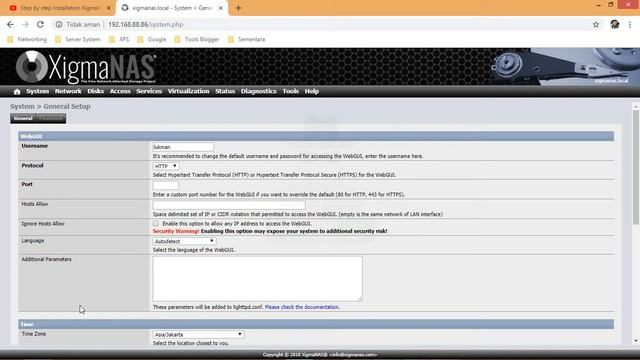This screenshot has height=360, width=640.
Task: Open the Virtualization menu
Action: (x=189, y=91)
